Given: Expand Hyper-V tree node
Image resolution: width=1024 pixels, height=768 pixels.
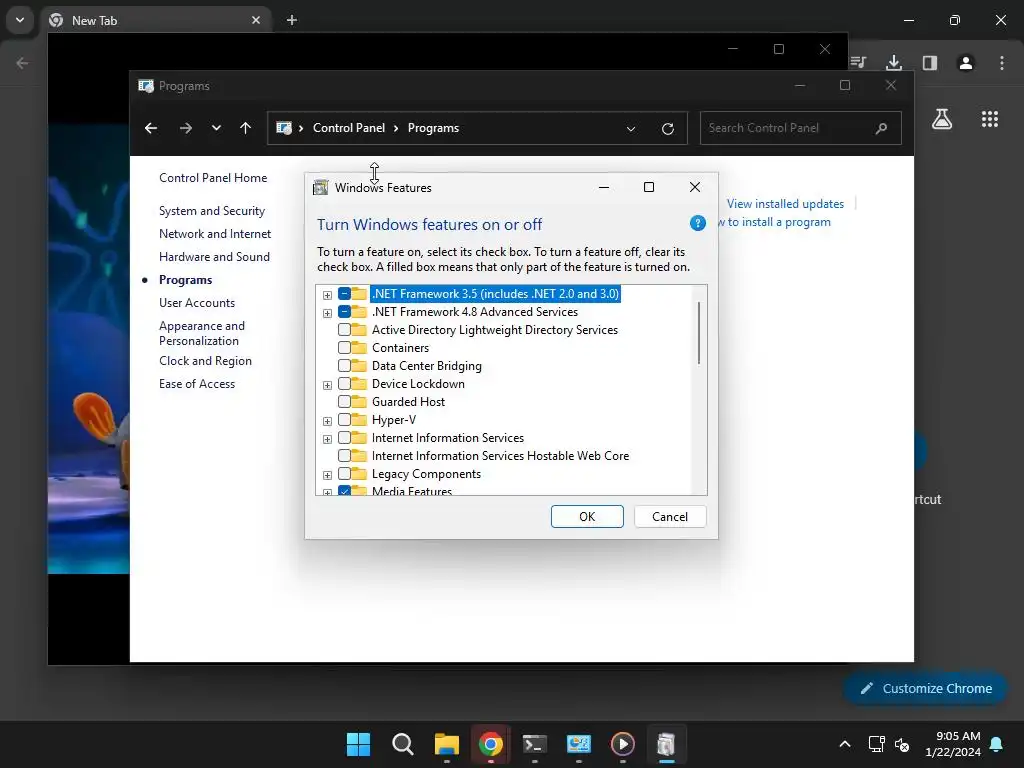Looking at the screenshot, I should 327,421.
